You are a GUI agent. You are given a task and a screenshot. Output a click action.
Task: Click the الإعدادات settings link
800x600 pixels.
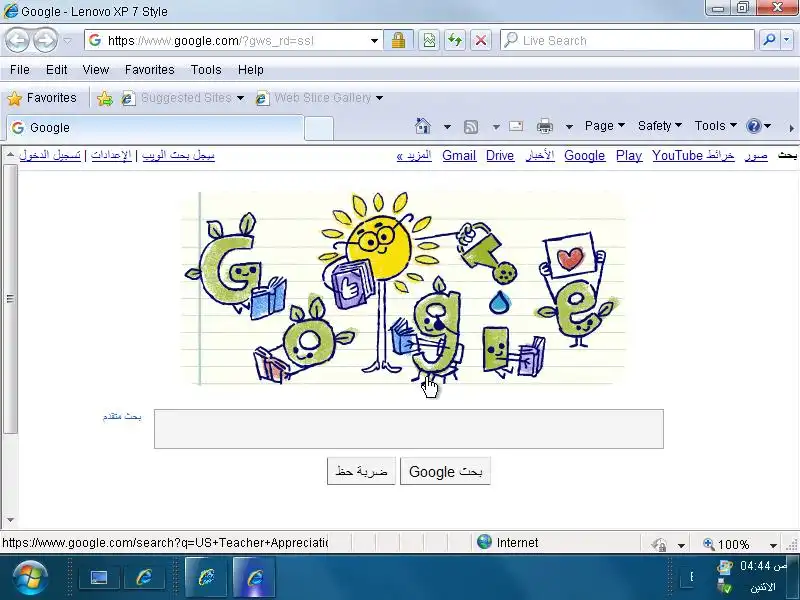pos(111,155)
